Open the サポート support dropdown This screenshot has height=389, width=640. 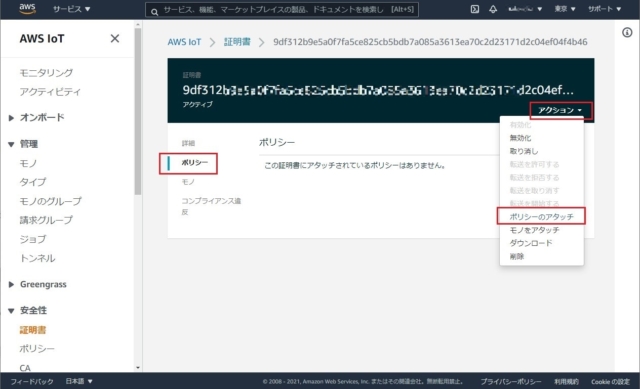tap(604, 9)
